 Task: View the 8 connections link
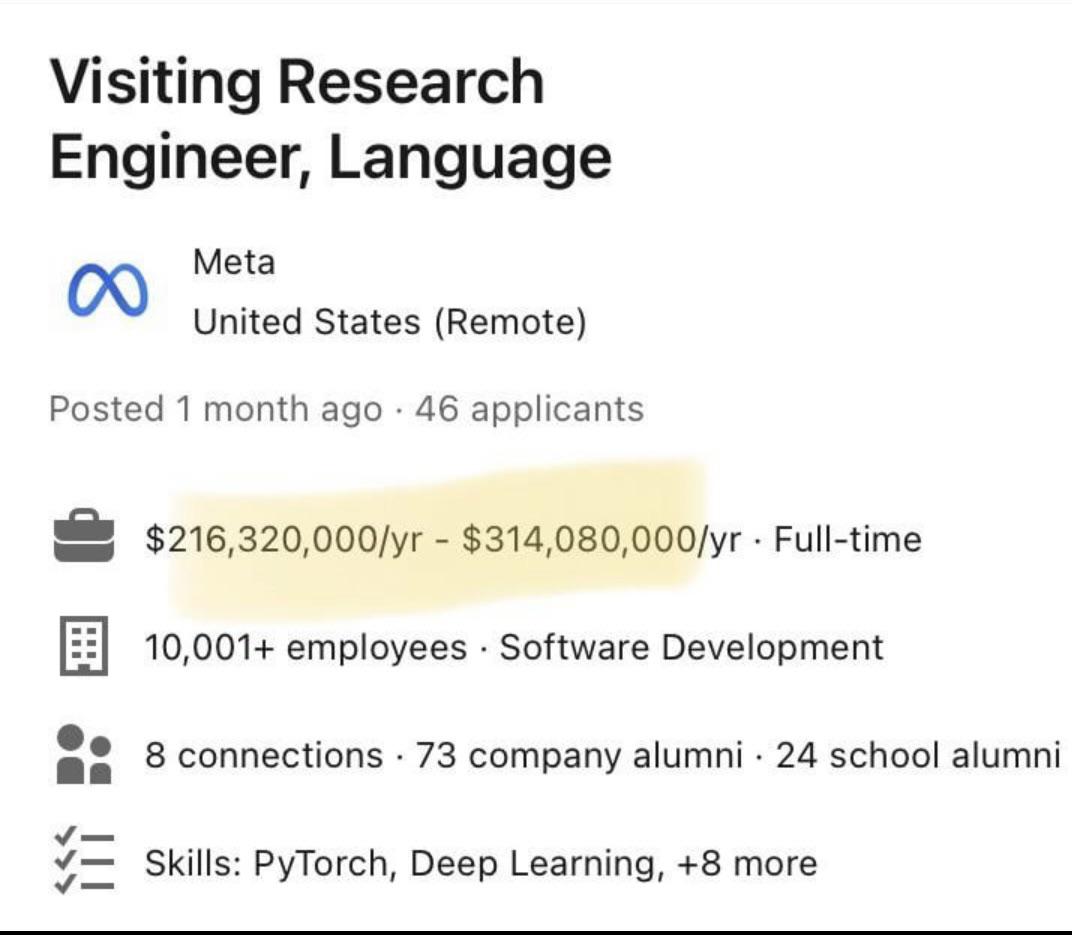(x=264, y=755)
